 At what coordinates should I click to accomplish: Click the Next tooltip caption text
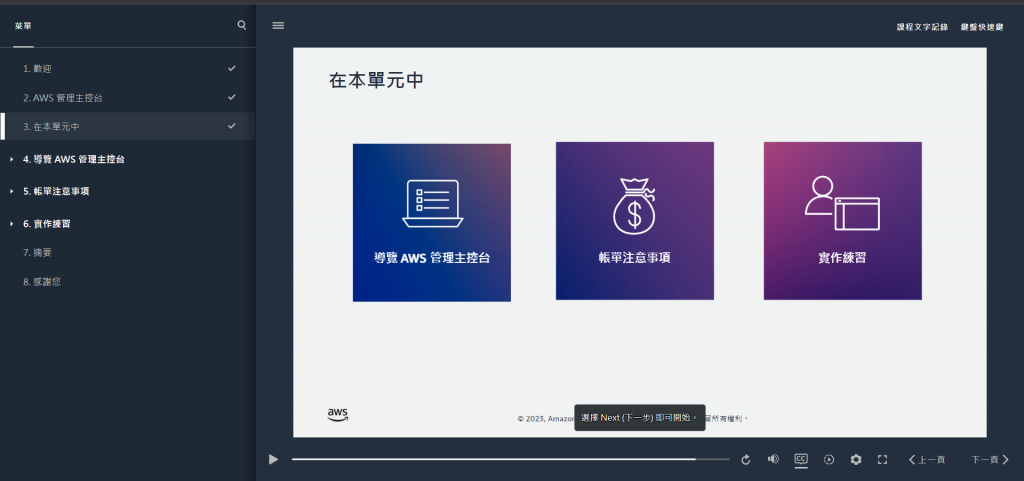tap(639, 417)
